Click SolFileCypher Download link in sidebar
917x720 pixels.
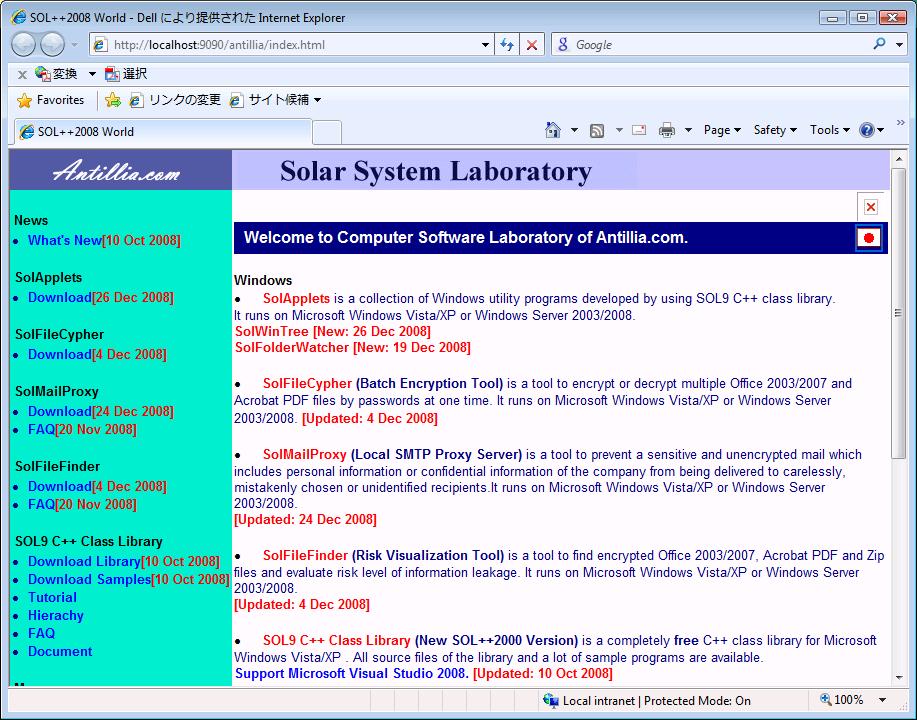pyautogui.click(x=60, y=354)
